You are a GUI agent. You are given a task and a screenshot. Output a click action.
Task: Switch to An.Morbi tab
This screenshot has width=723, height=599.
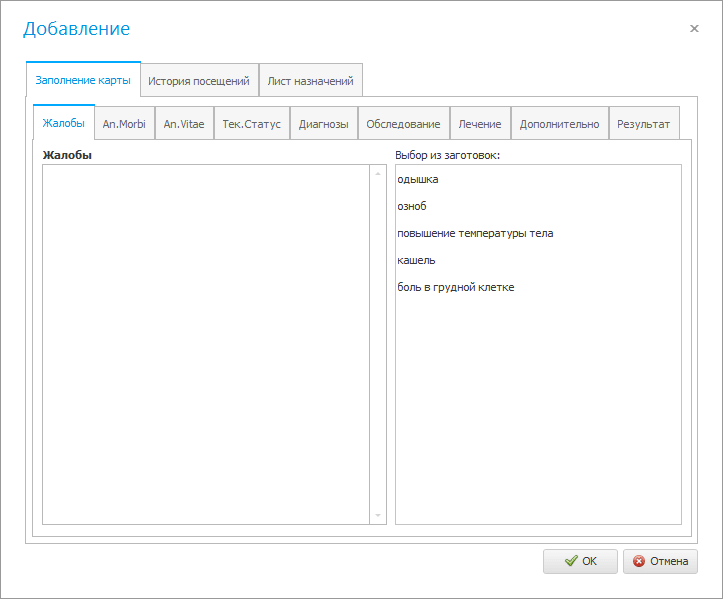tap(124, 124)
